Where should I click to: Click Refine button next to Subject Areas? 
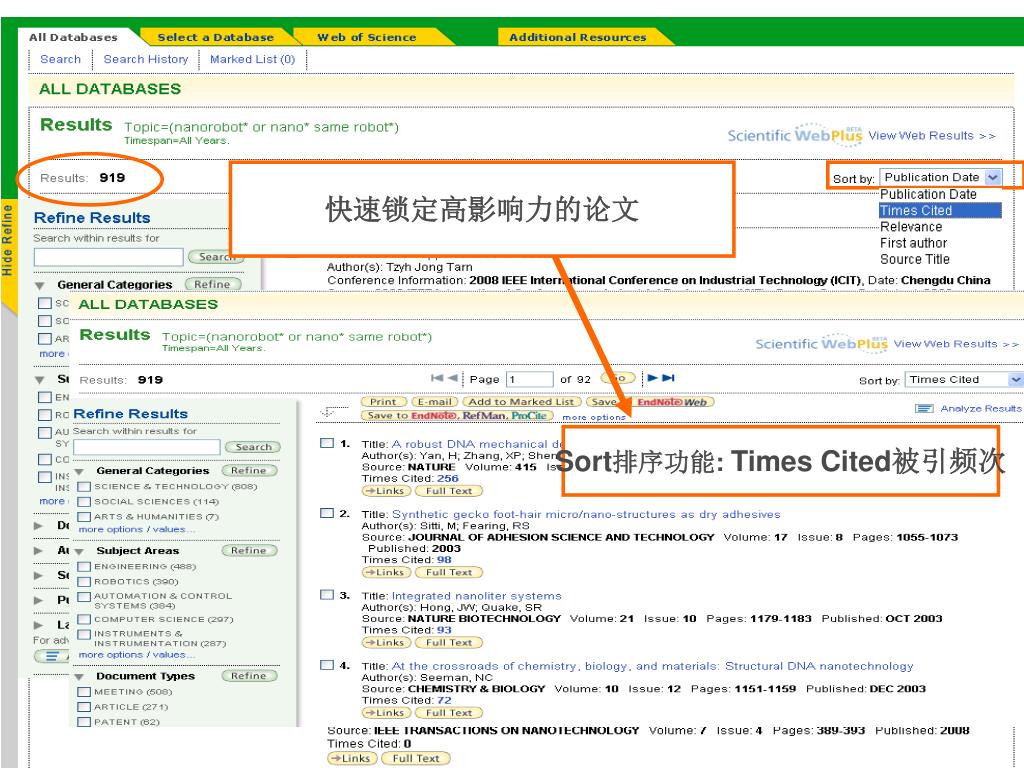249,551
